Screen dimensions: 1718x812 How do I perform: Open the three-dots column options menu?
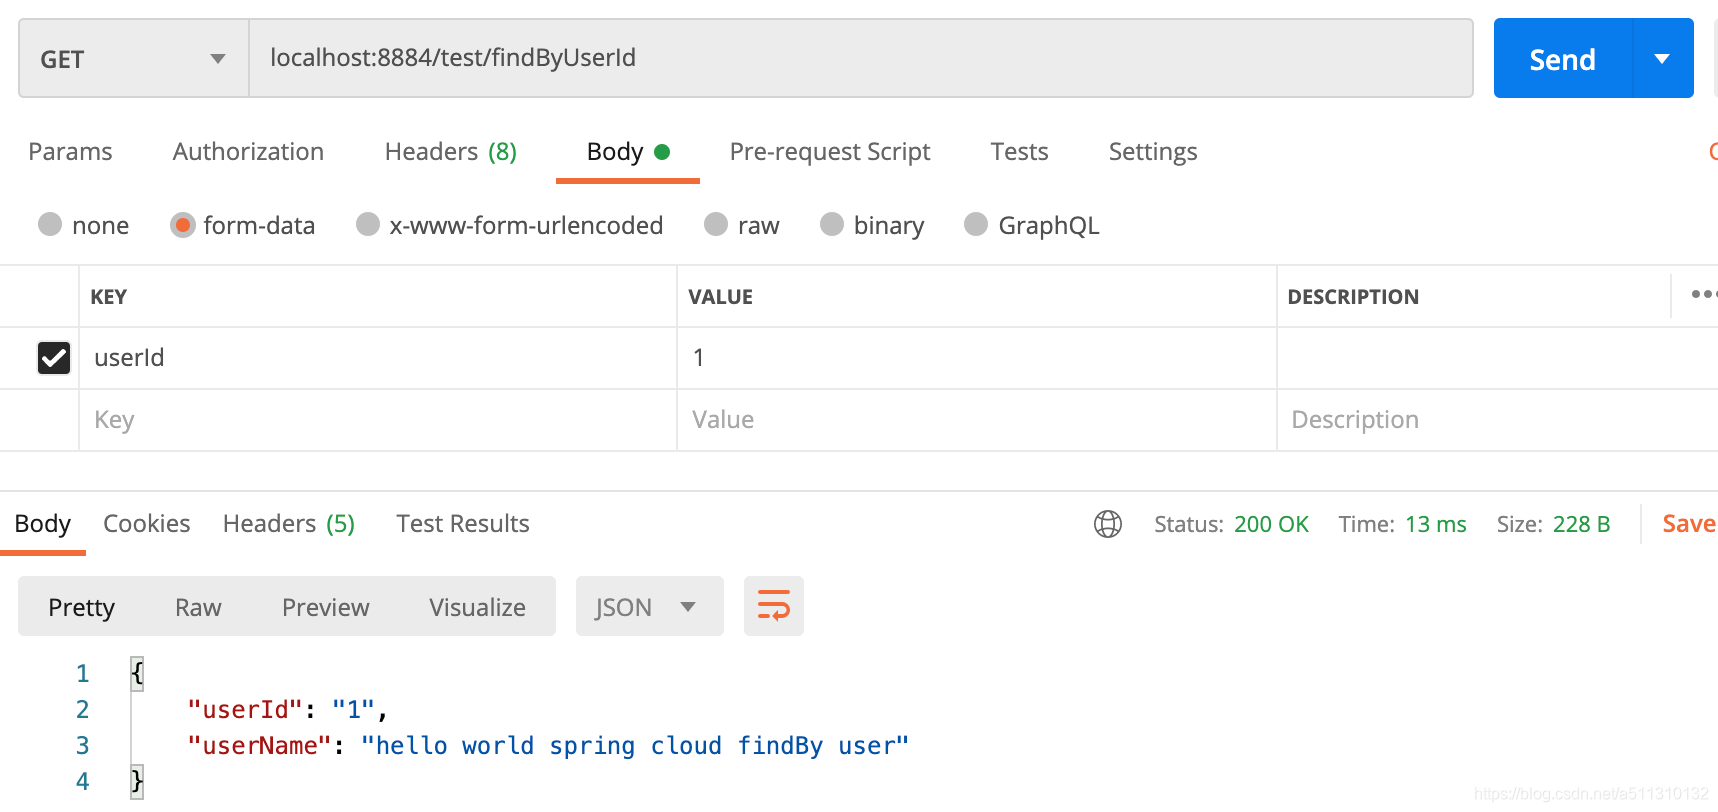click(1704, 294)
